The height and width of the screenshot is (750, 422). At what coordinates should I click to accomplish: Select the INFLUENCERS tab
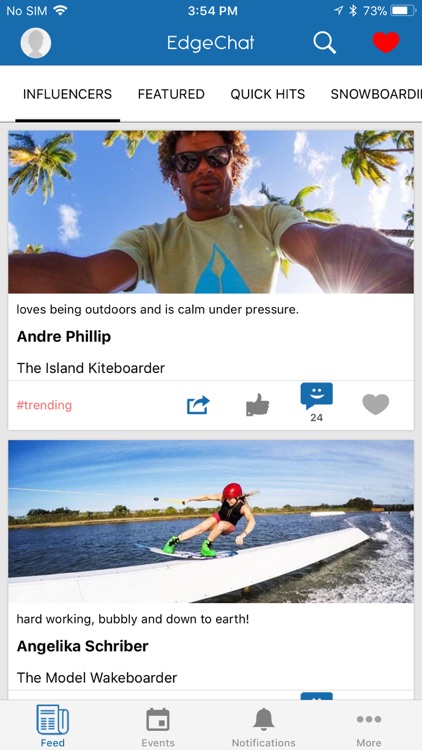coord(67,94)
